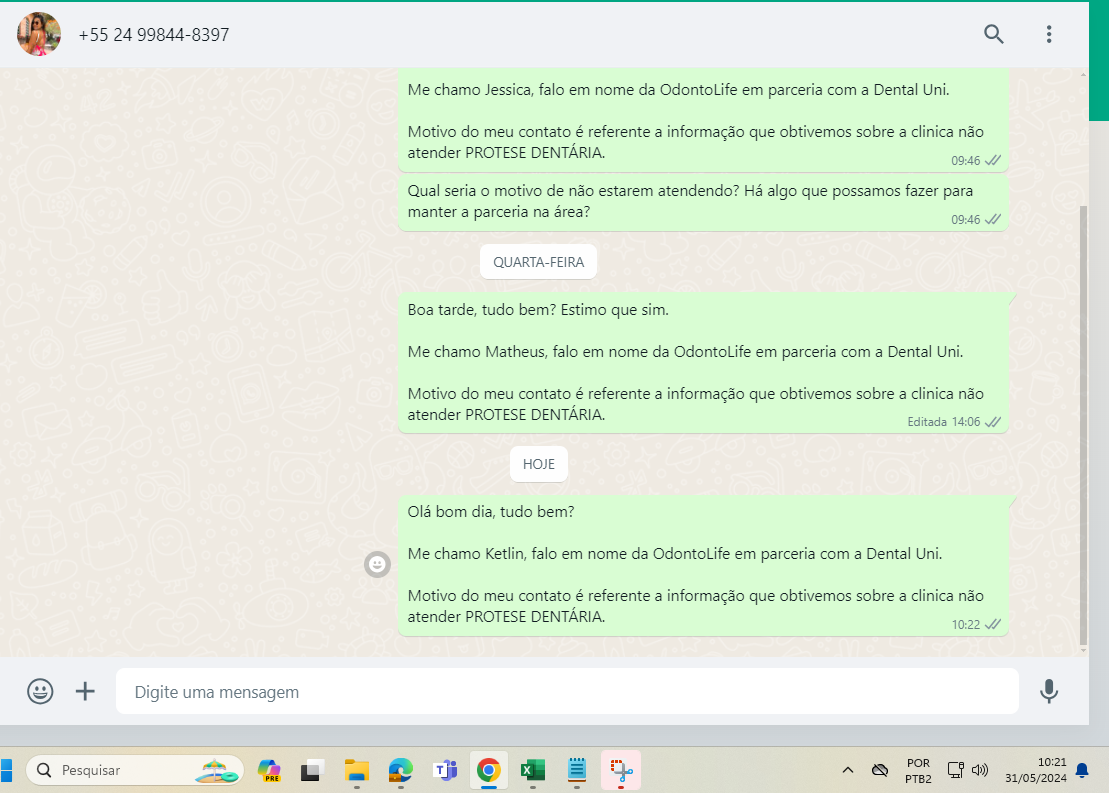1109x793 pixels.
Task: Open Task View on the taskbar
Action: click(312, 770)
